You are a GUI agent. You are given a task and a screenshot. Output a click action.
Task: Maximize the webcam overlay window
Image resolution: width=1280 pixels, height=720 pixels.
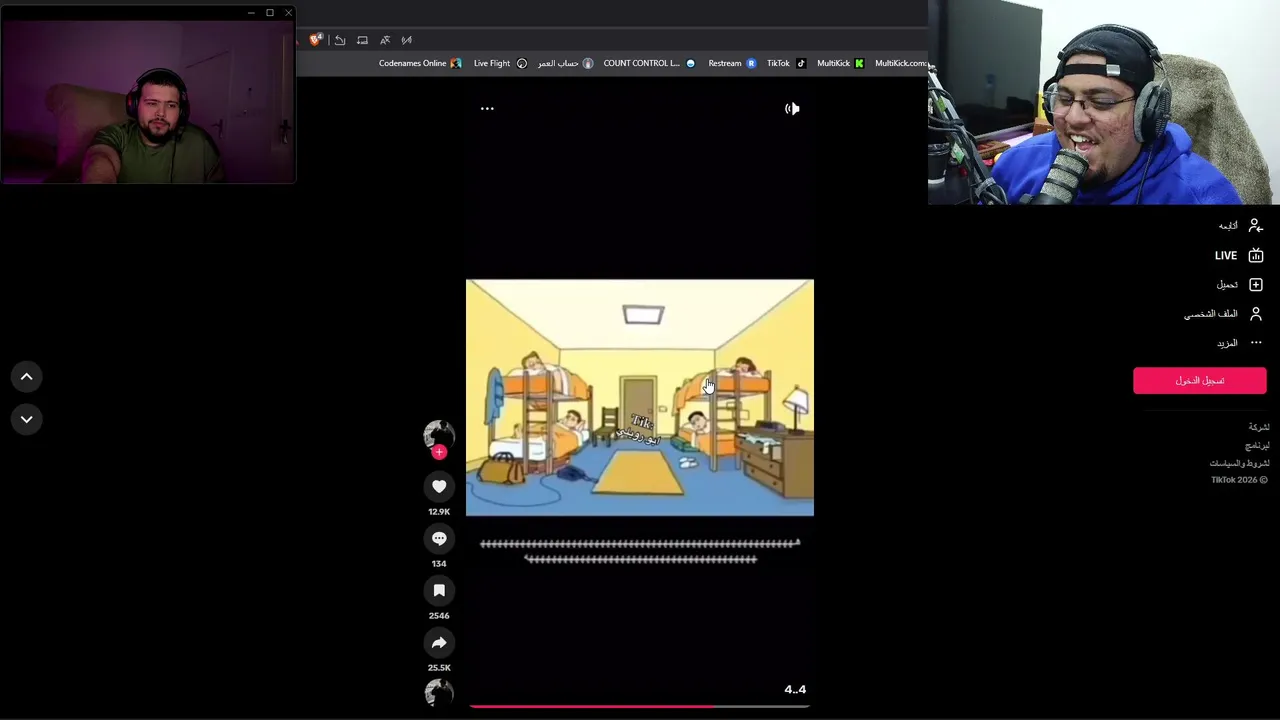pyautogui.click(x=270, y=13)
